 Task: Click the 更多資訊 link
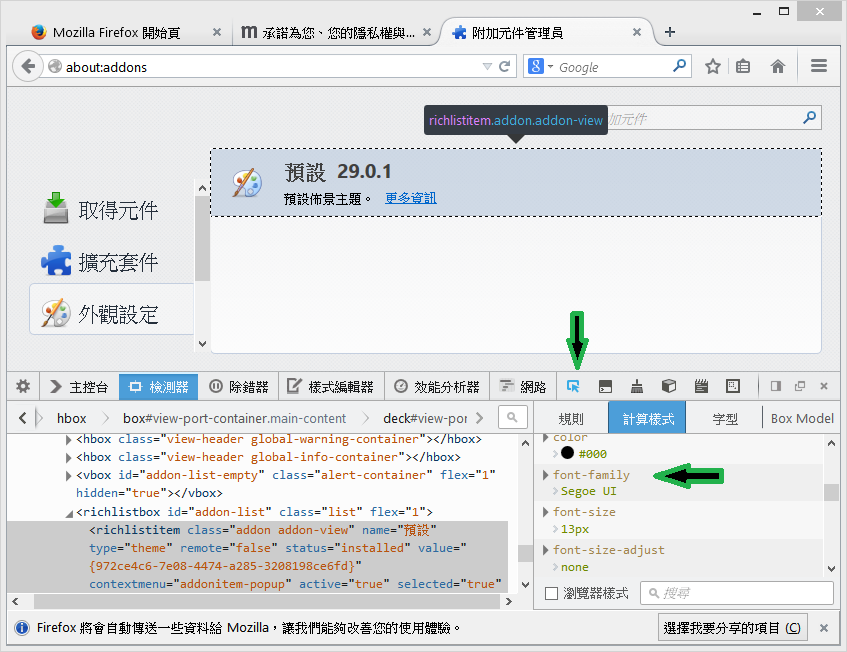pyautogui.click(x=410, y=198)
